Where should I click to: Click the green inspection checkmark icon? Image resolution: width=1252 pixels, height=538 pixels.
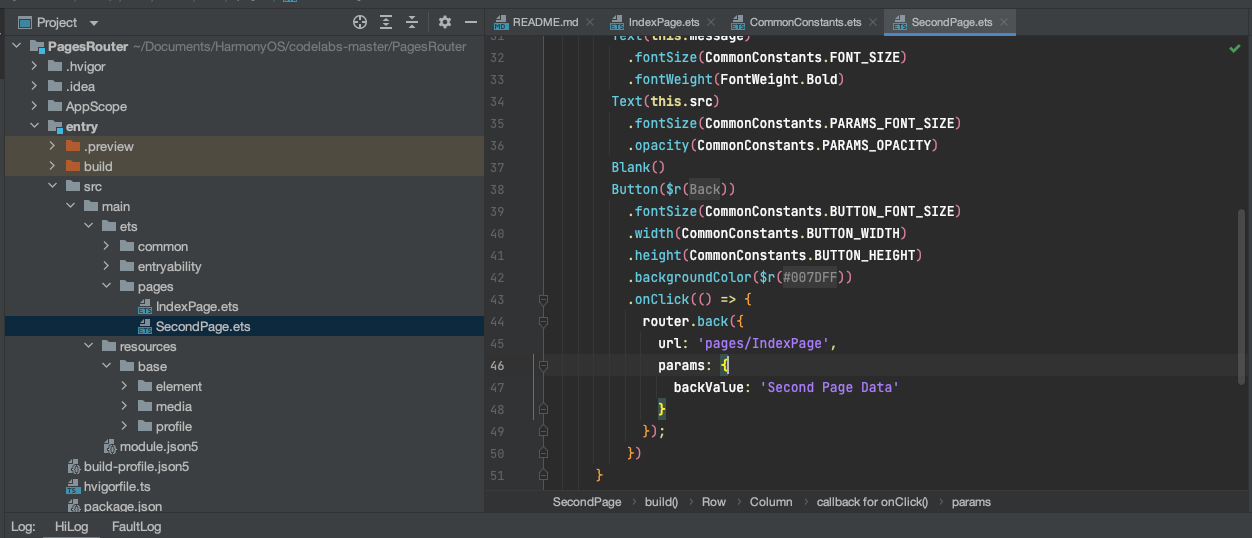1235,48
